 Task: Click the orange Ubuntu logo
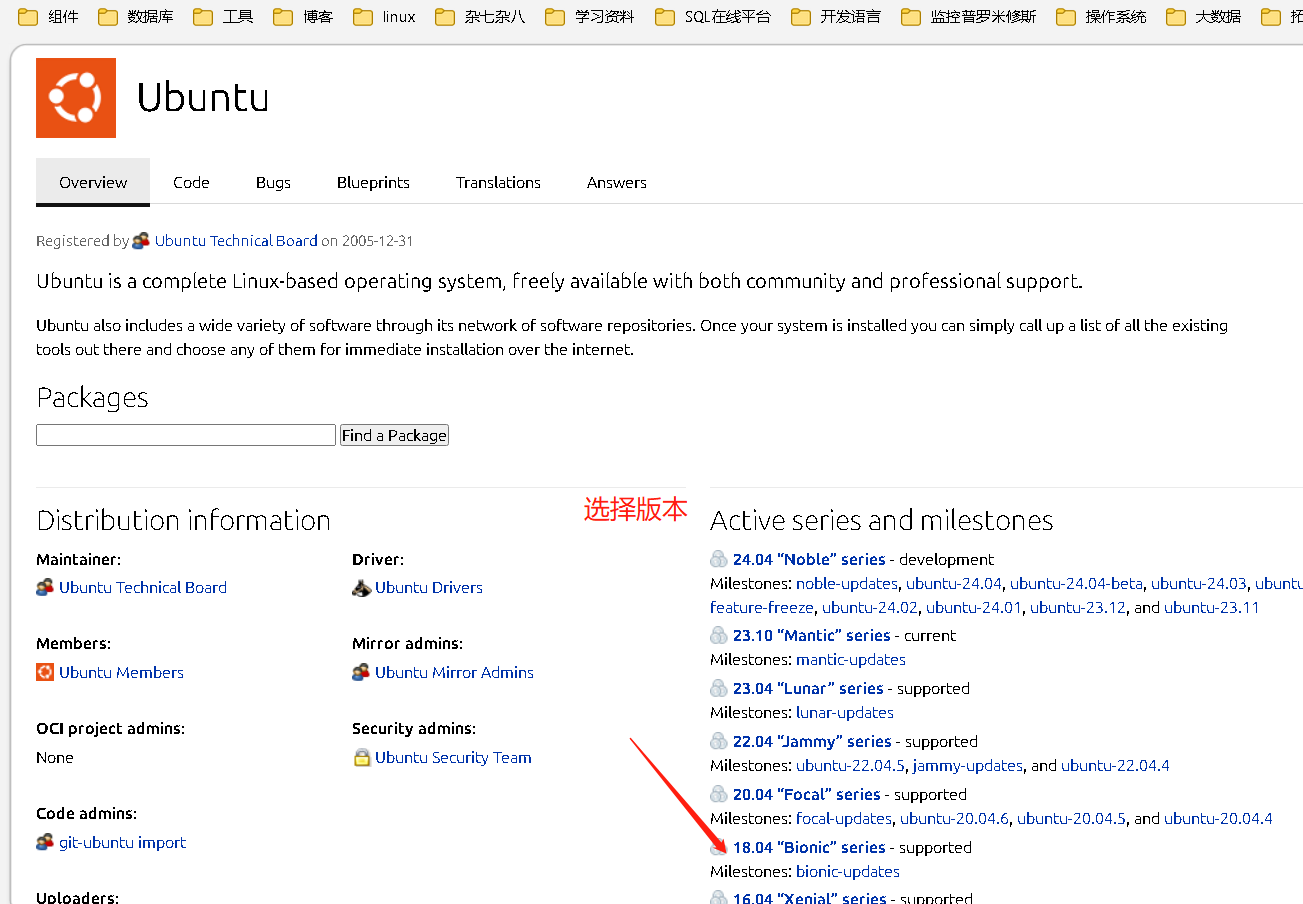click(76, 98)
